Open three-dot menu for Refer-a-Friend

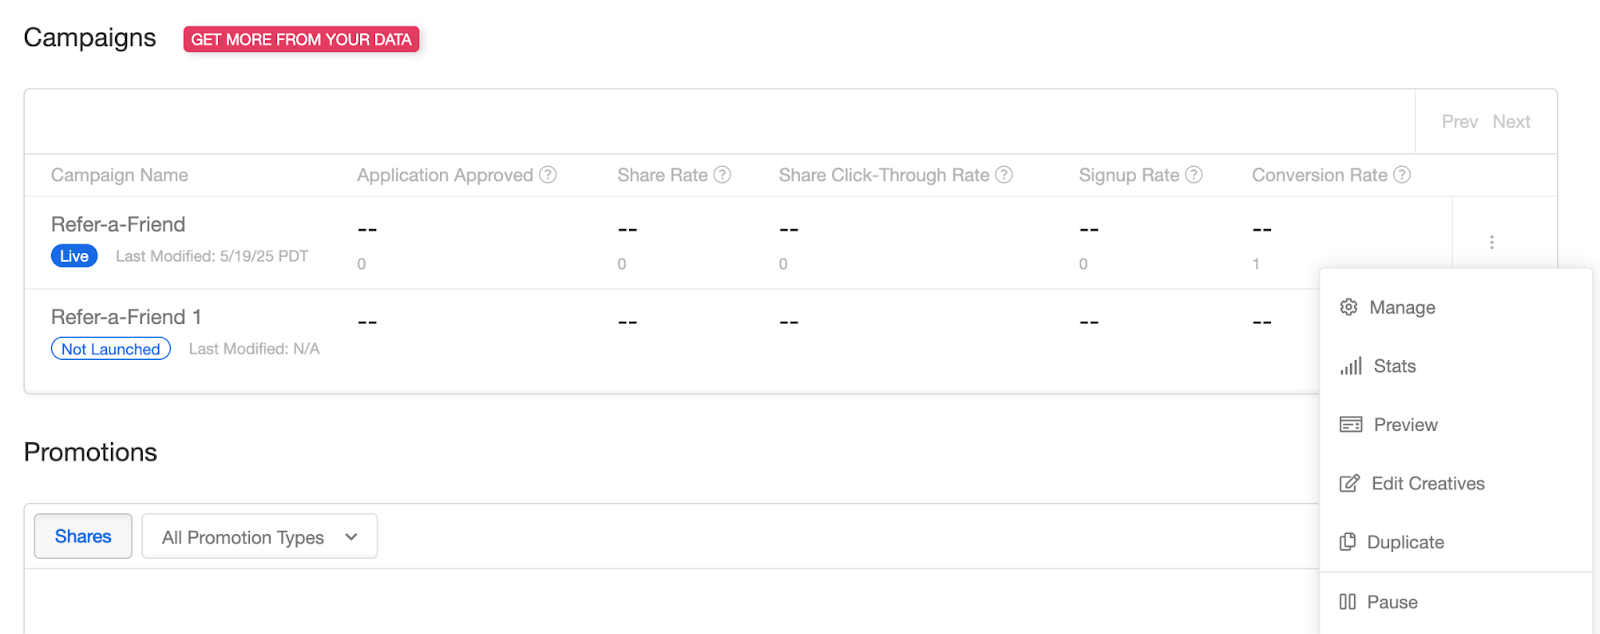coord(1491,242)
